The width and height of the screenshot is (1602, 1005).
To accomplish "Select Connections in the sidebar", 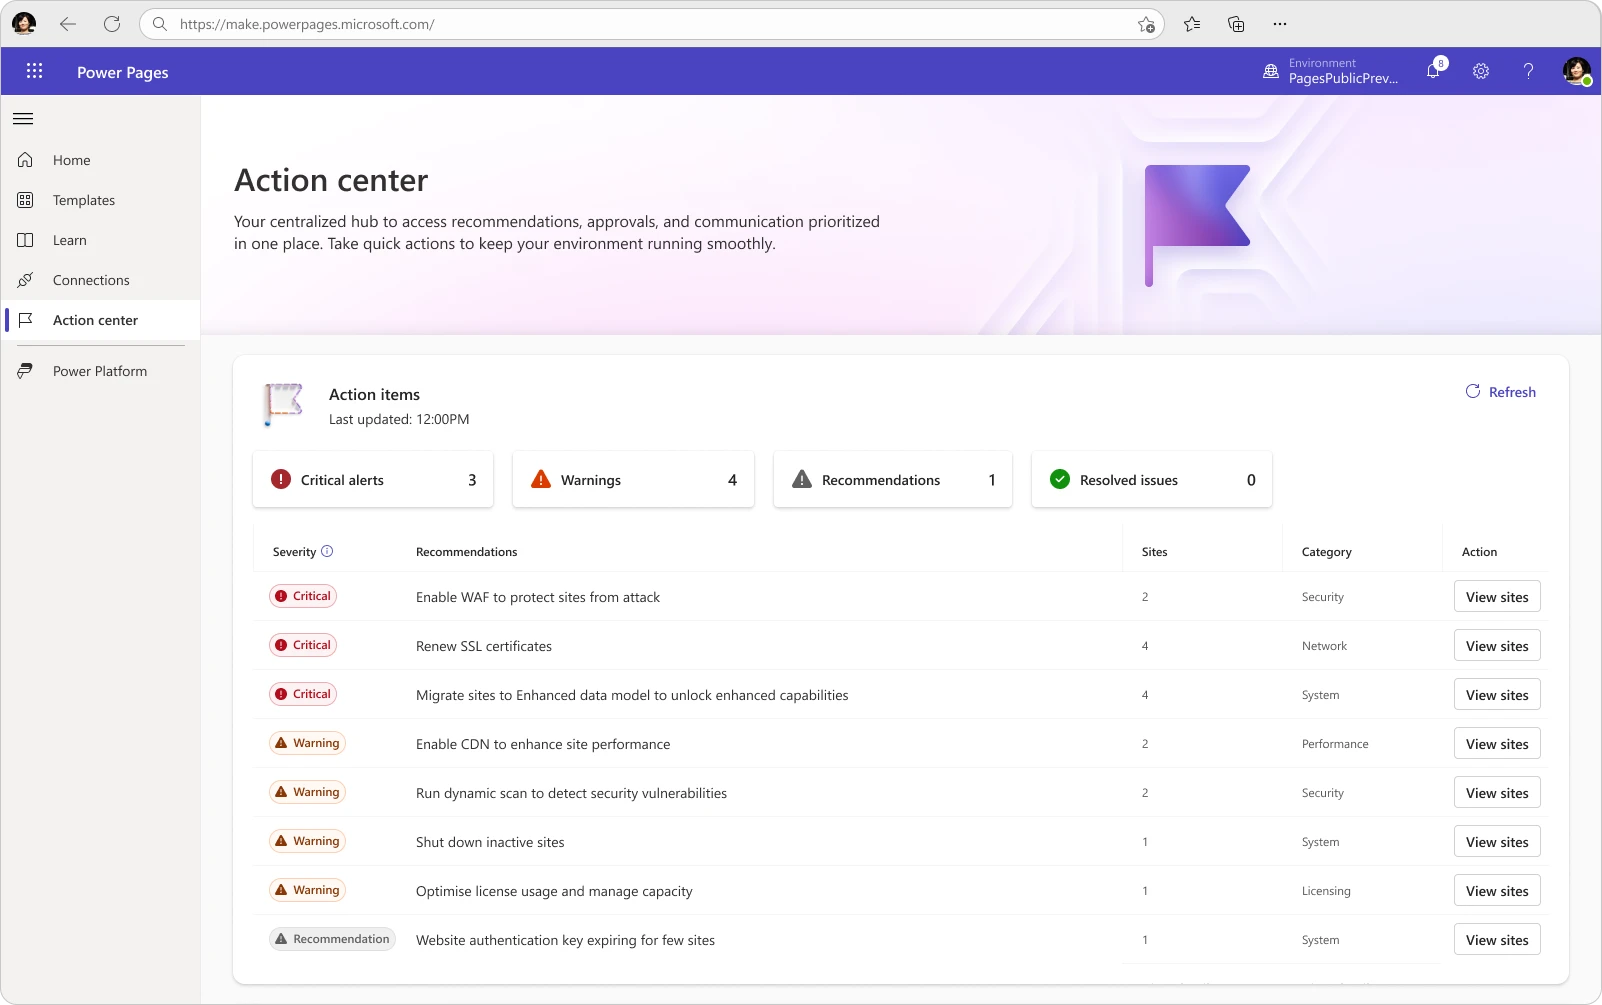I will point(91,280).
